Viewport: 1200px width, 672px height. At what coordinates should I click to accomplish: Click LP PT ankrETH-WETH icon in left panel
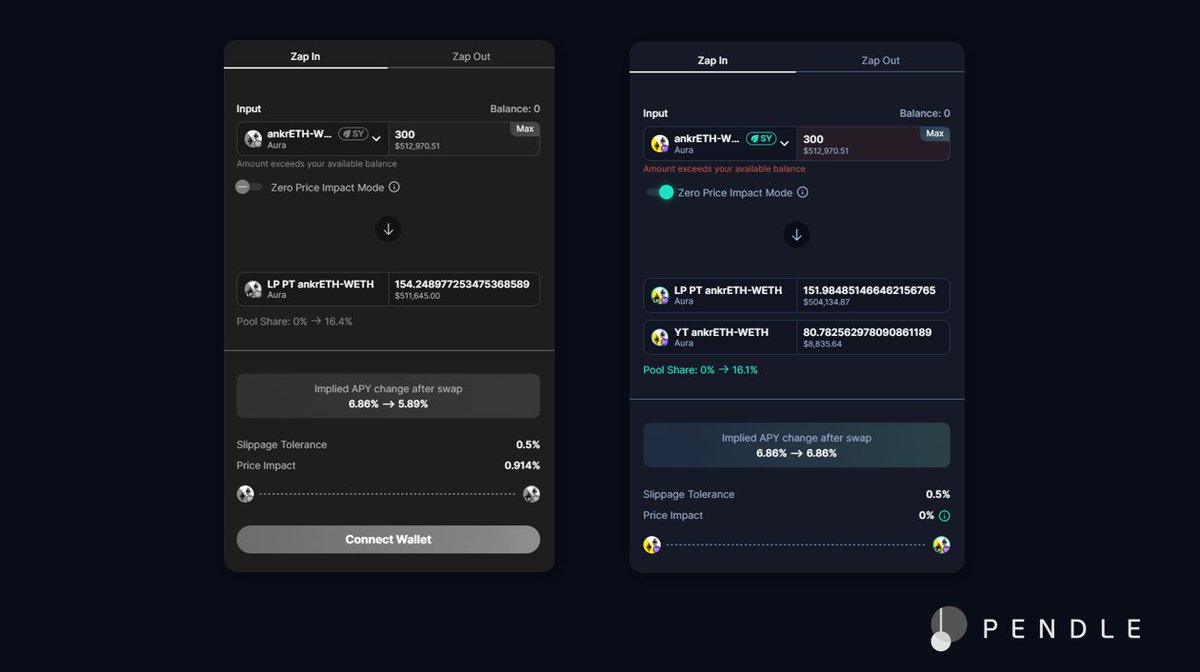[253, 289]
